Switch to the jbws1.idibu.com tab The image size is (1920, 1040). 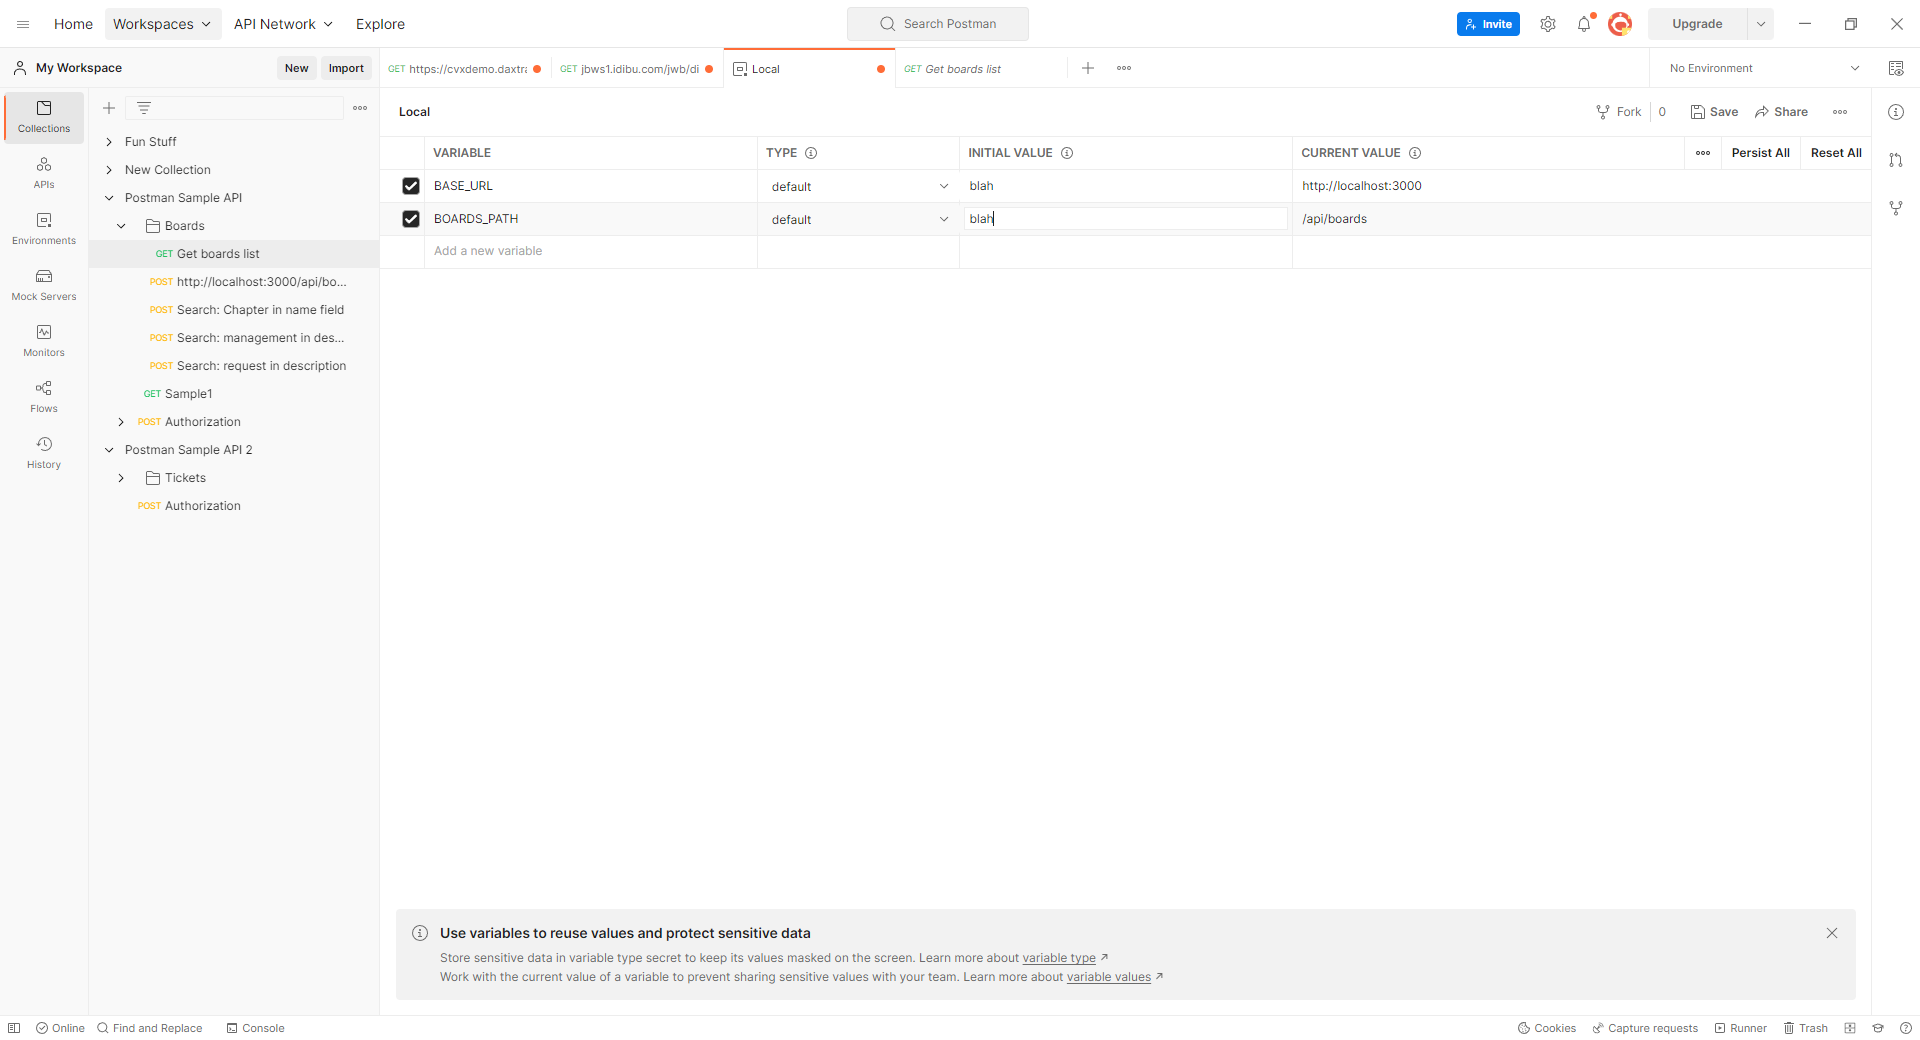tap(637, 69)
